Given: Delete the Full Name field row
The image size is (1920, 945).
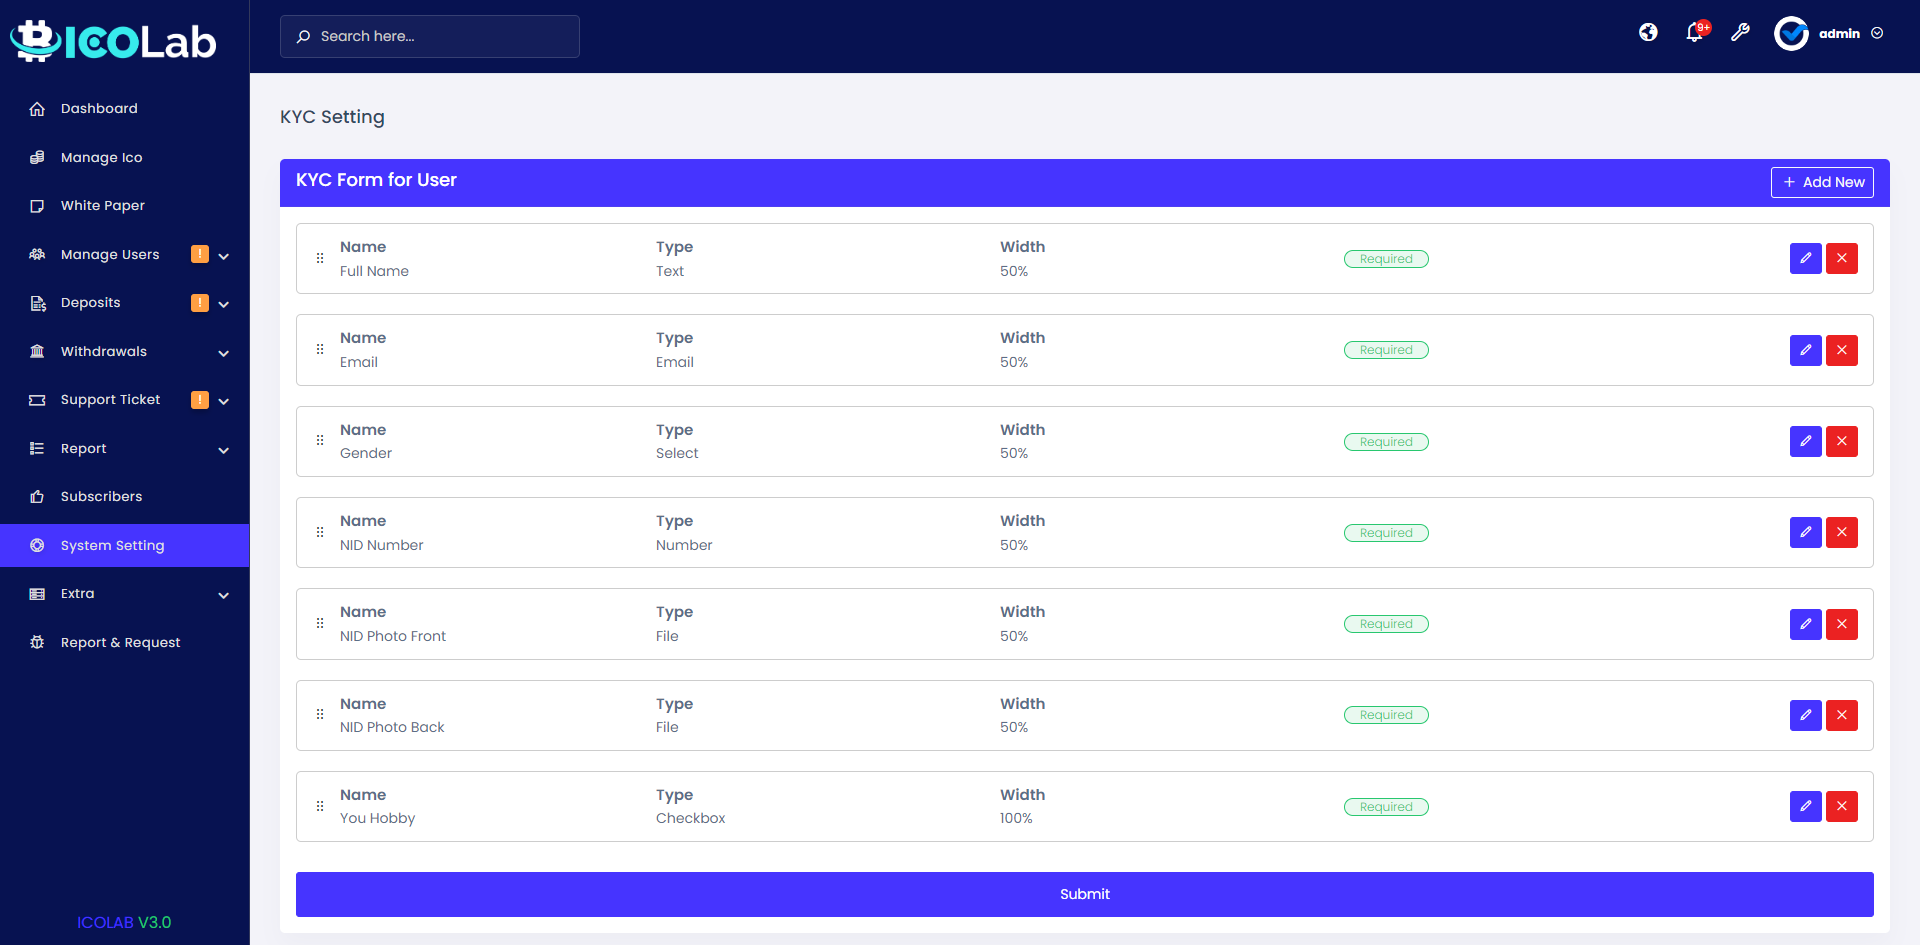Looking at the screenshot, I should [1841, 258].
